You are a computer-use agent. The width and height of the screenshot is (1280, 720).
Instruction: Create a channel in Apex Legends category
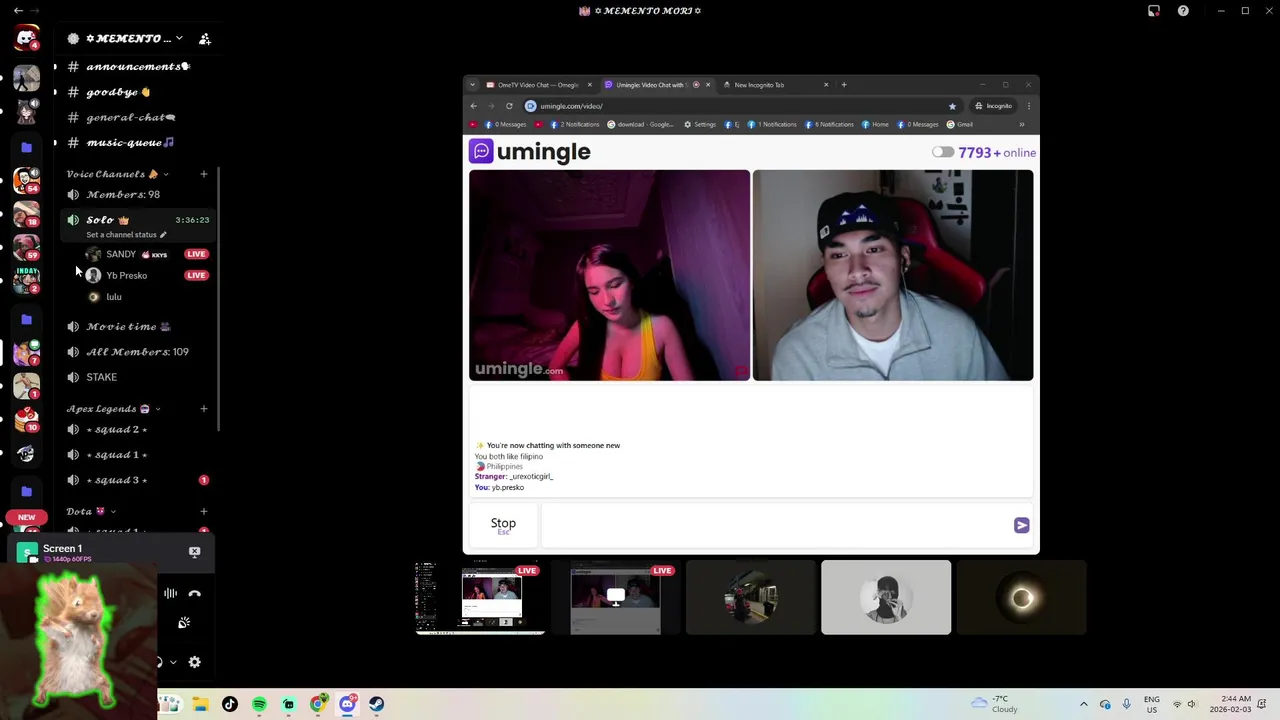[x=204, y=409]
